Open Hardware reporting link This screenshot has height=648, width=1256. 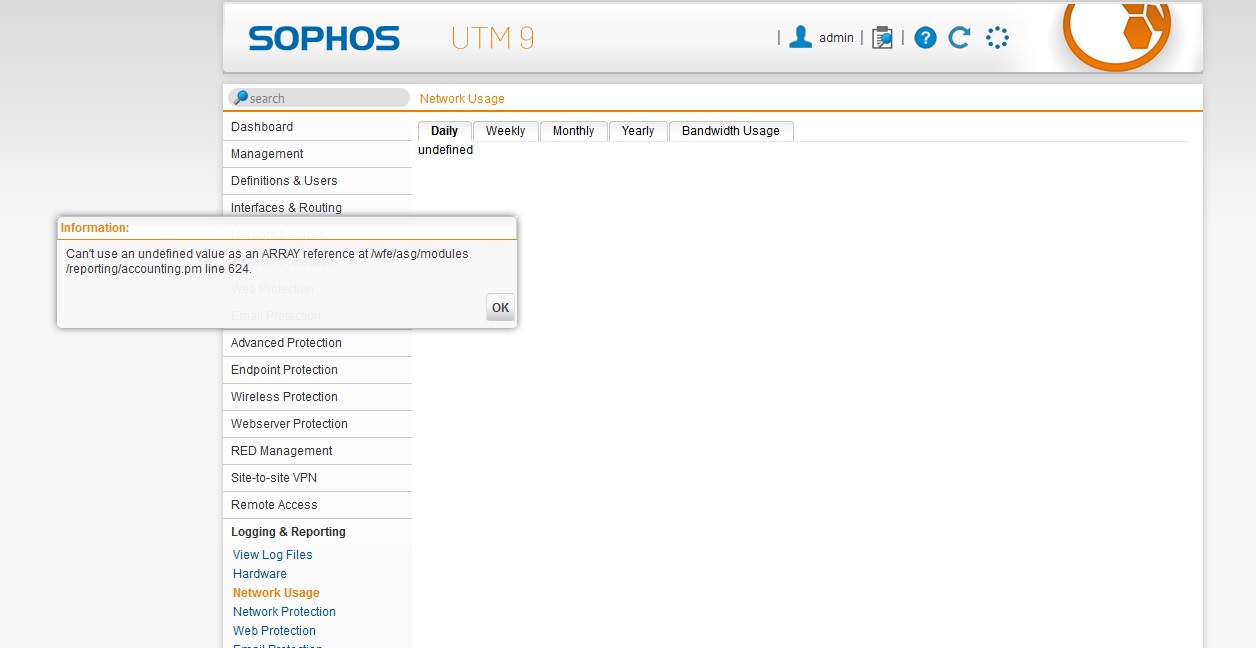[260, 574]
